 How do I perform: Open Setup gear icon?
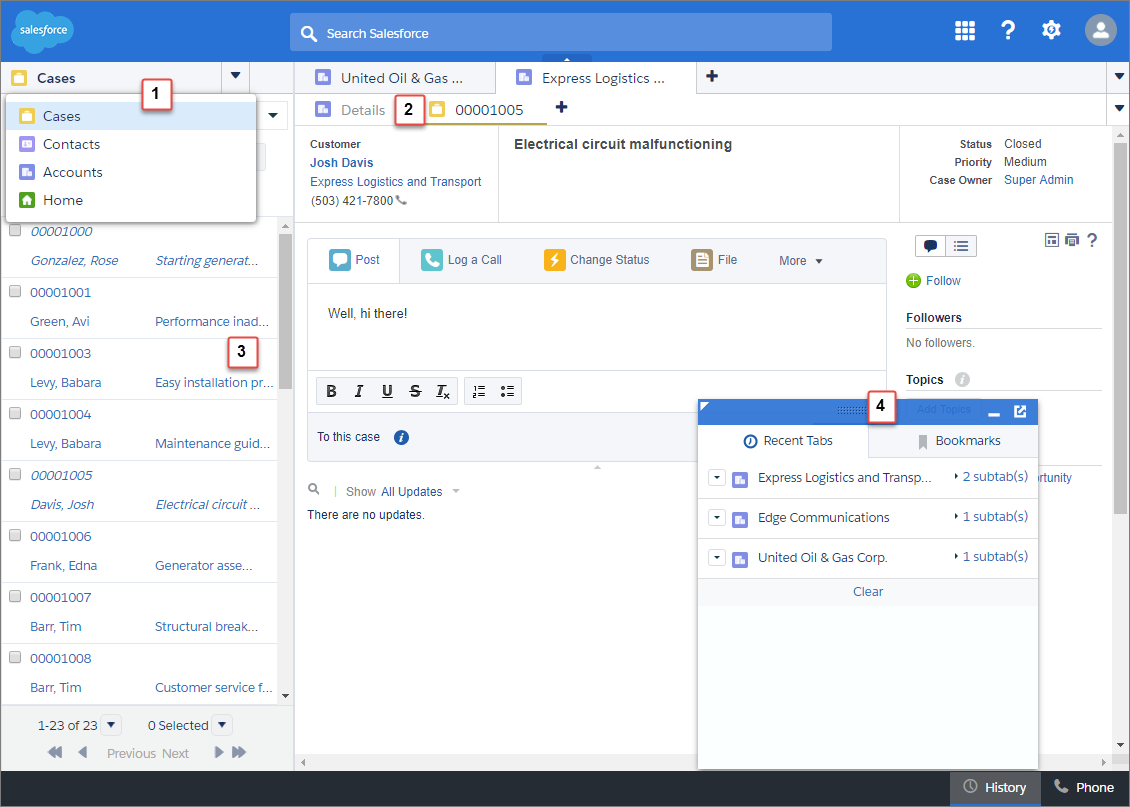coord(1051,30)
